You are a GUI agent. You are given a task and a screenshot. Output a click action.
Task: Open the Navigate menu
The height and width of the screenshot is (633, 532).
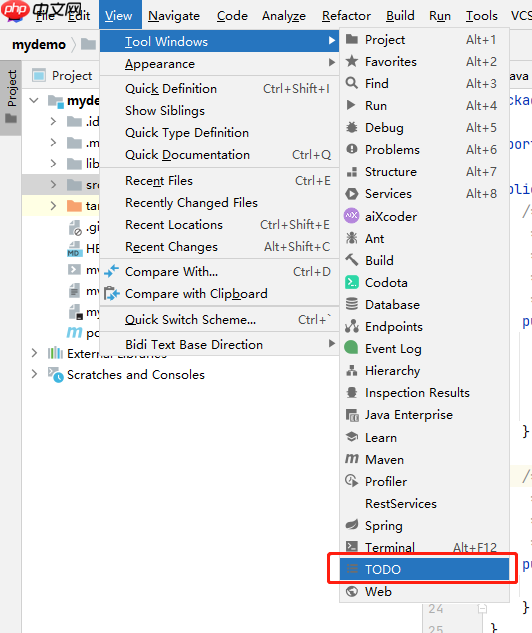click(x=174, y=15)
